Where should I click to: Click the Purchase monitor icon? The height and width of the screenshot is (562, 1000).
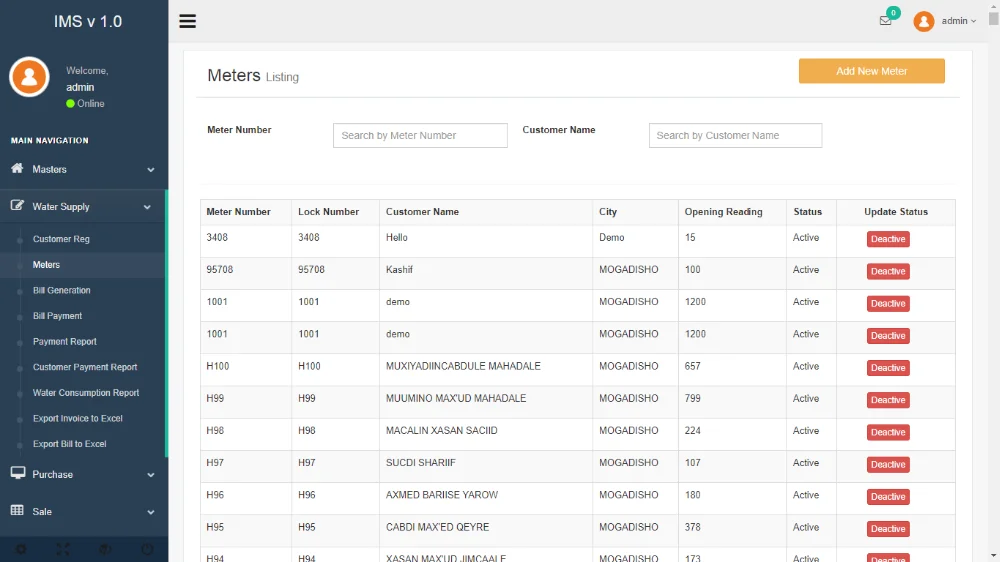tap(17, 474)
